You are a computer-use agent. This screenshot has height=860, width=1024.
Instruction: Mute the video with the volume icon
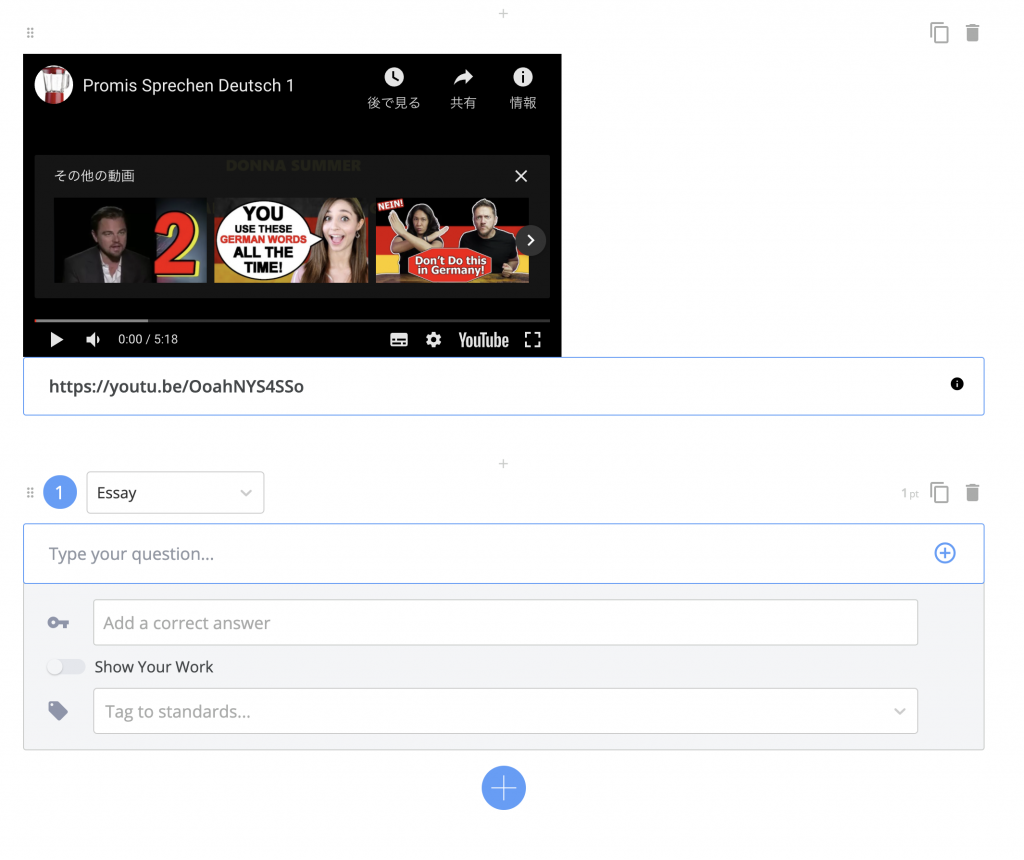coord(92,339)
